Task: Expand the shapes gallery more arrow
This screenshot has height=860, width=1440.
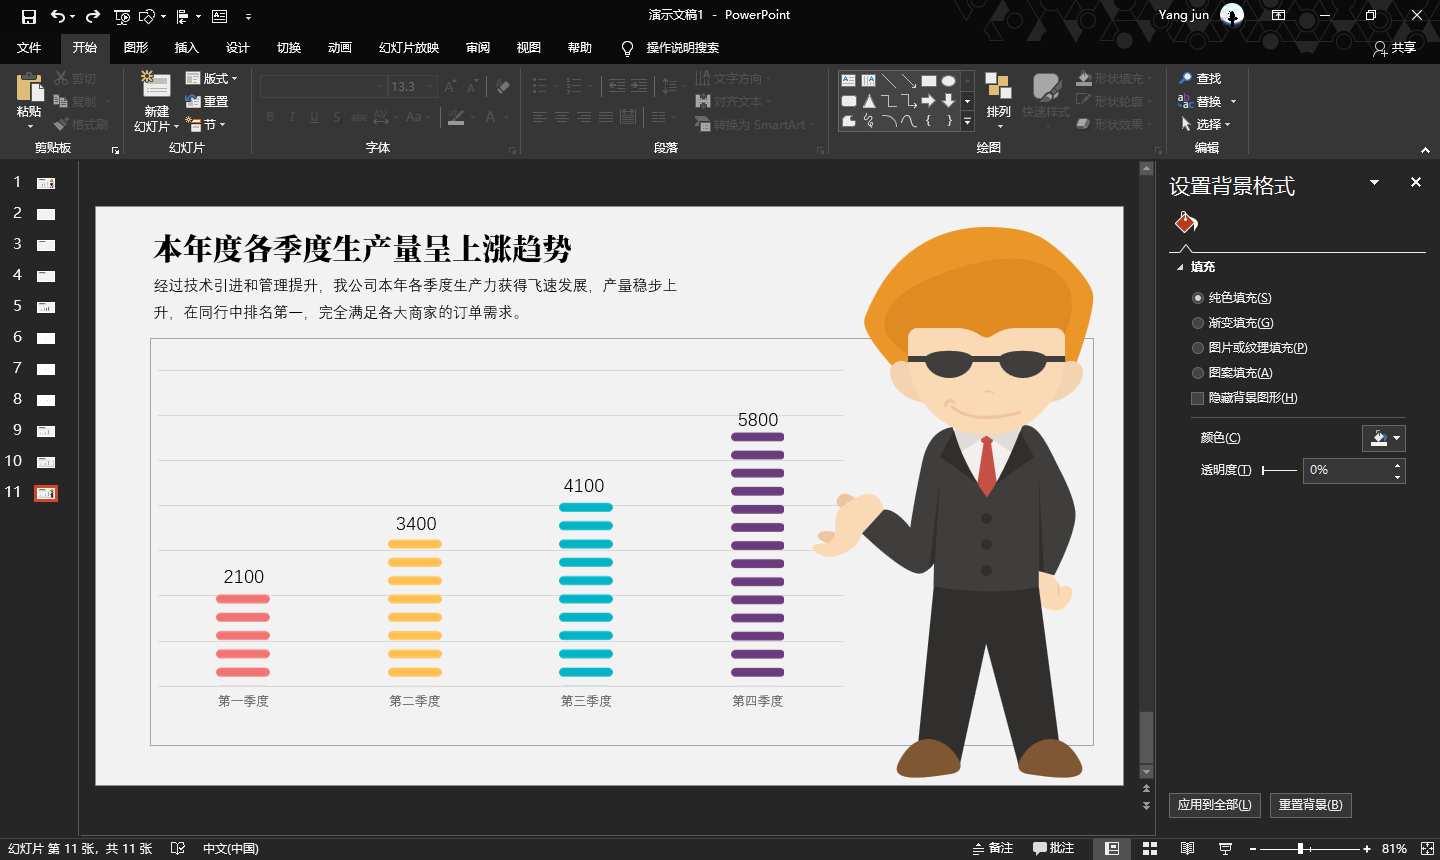Action: [967, 121]
